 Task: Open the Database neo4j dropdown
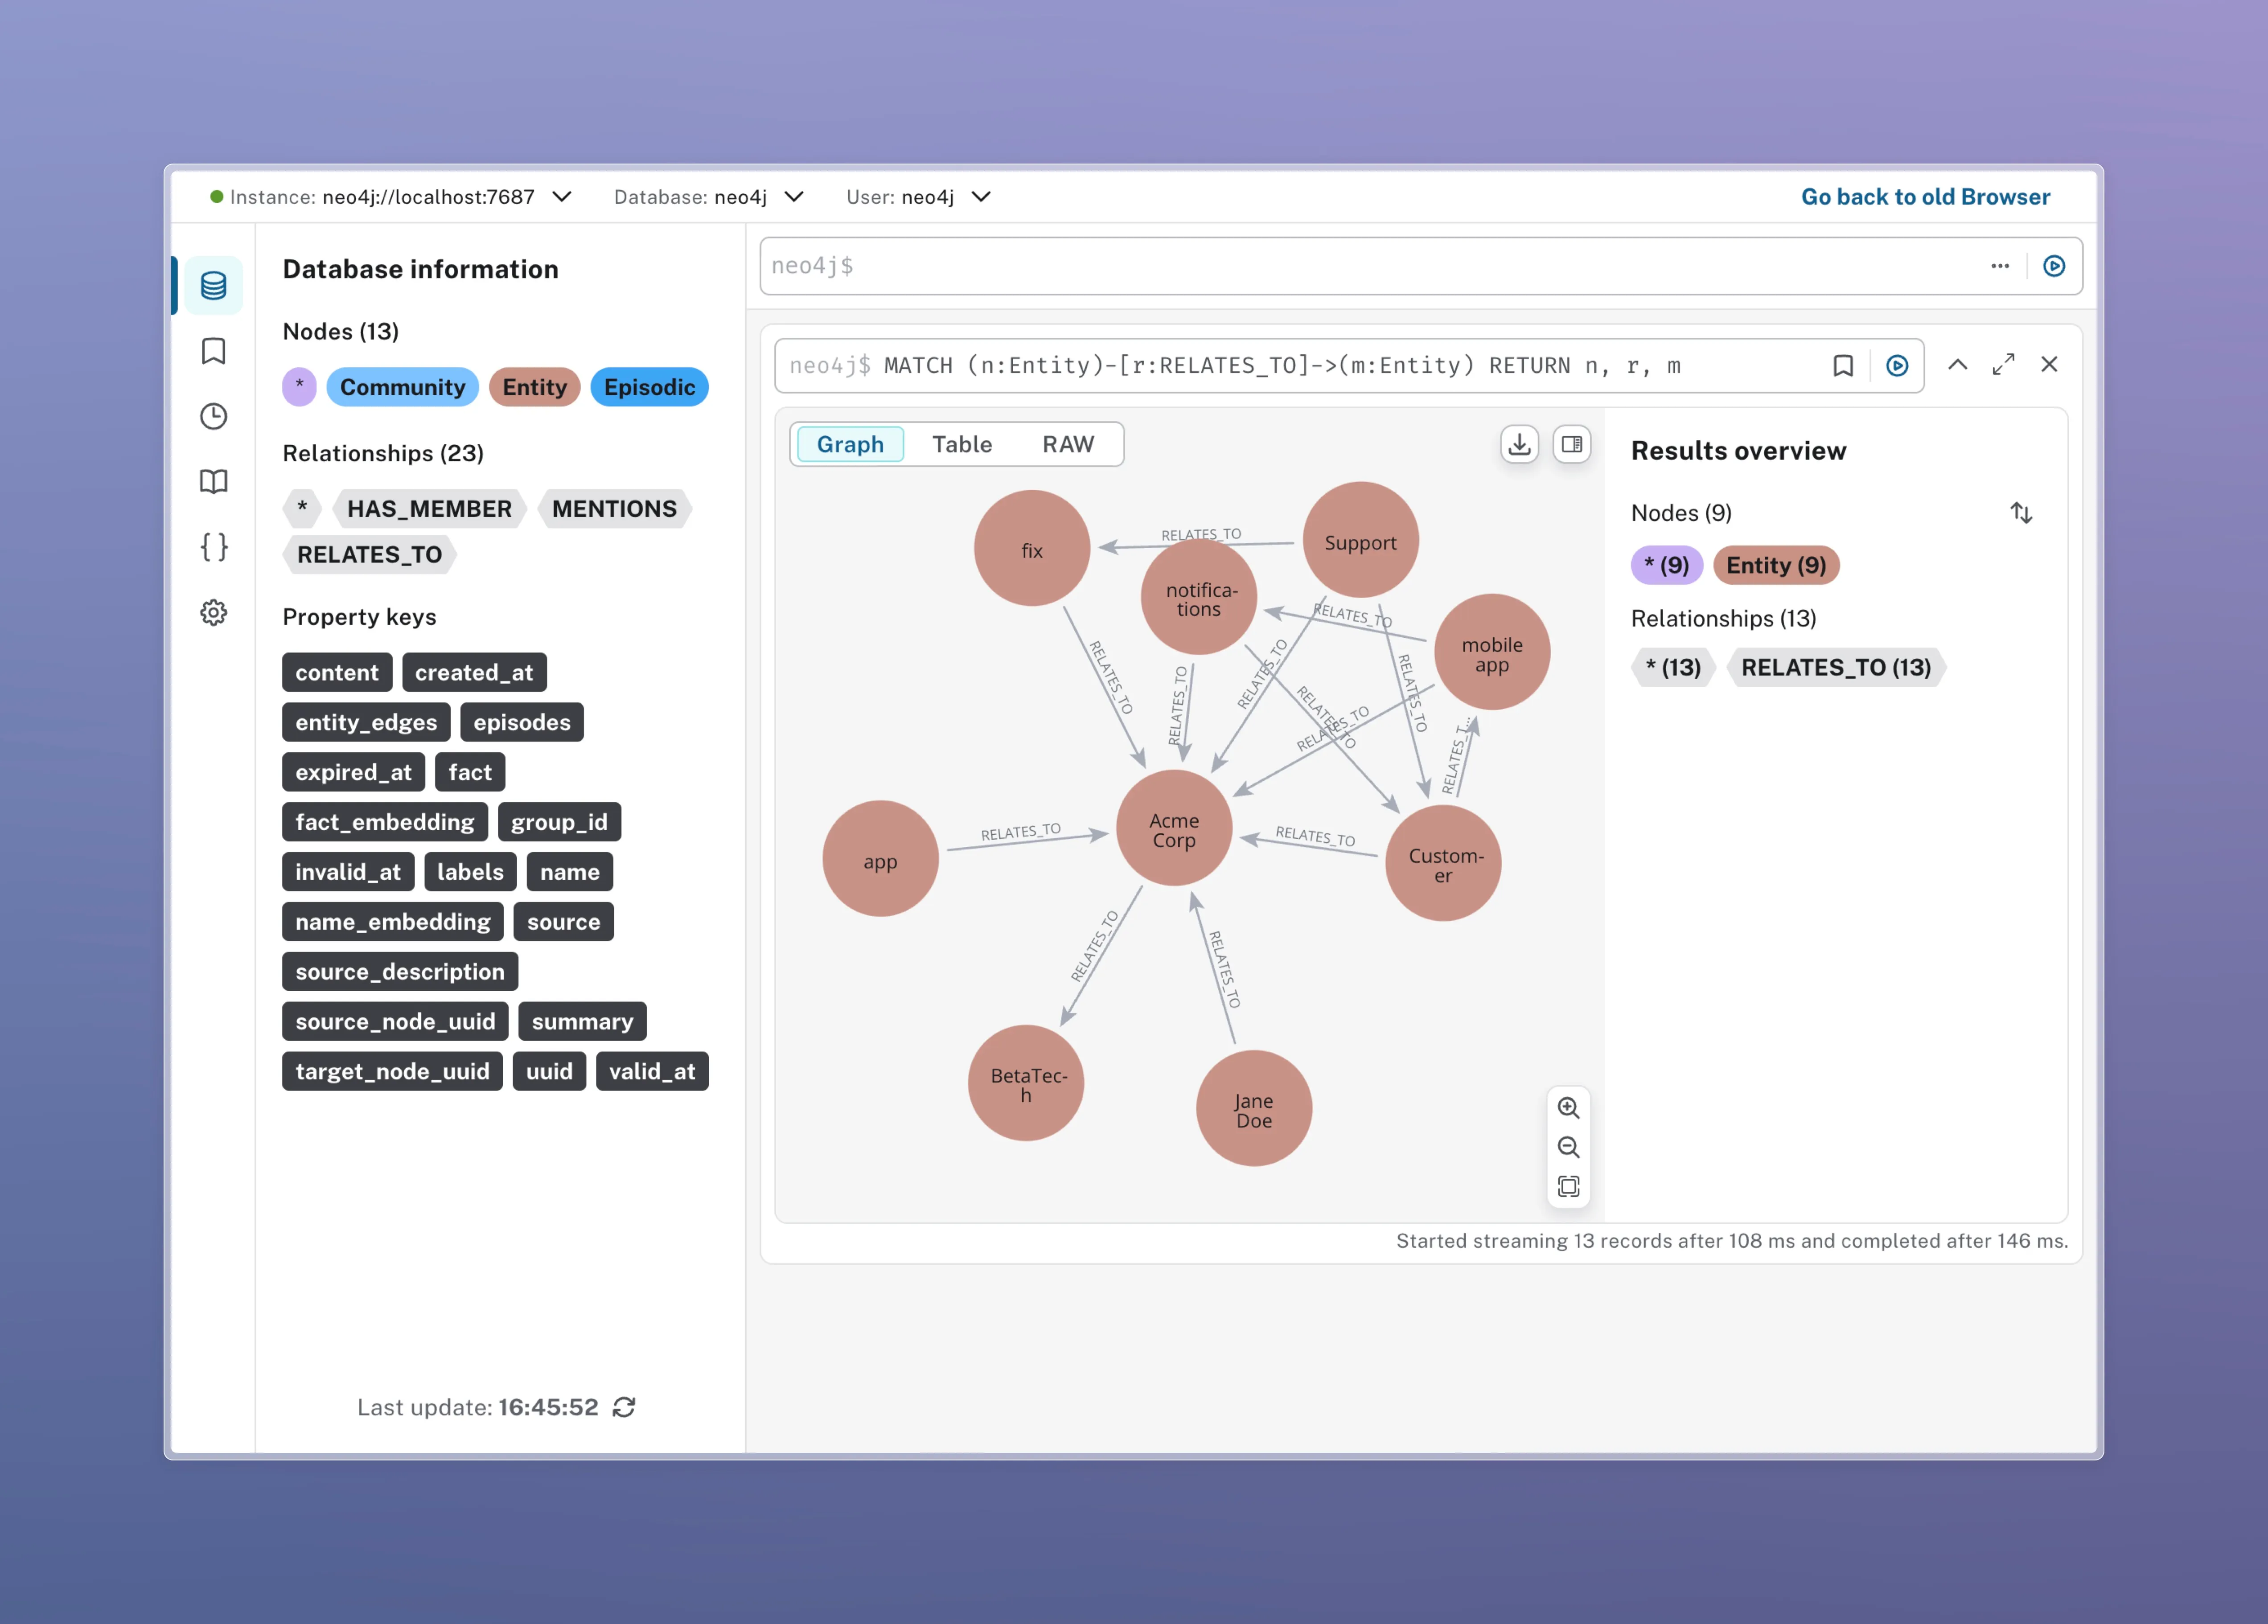pyautogui.click(x=794, y=197)
